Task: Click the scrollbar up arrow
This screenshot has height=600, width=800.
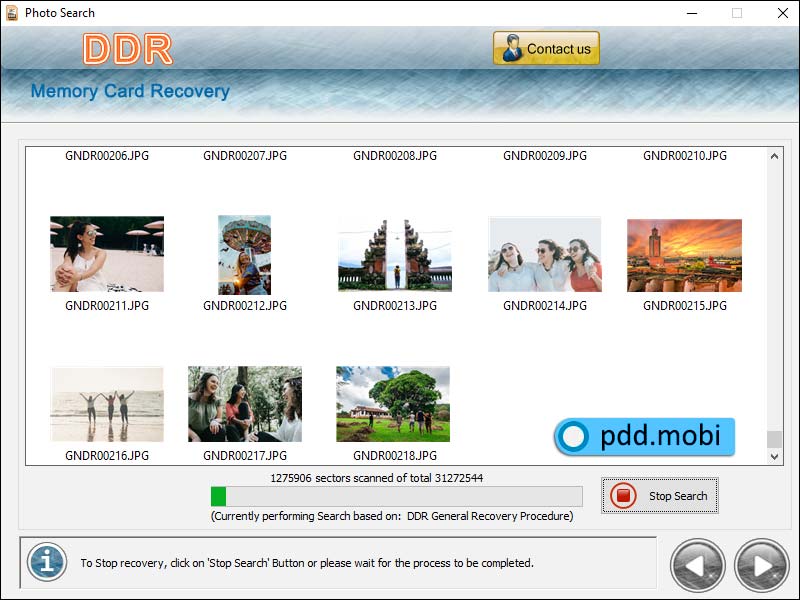Action: point(774,156)
